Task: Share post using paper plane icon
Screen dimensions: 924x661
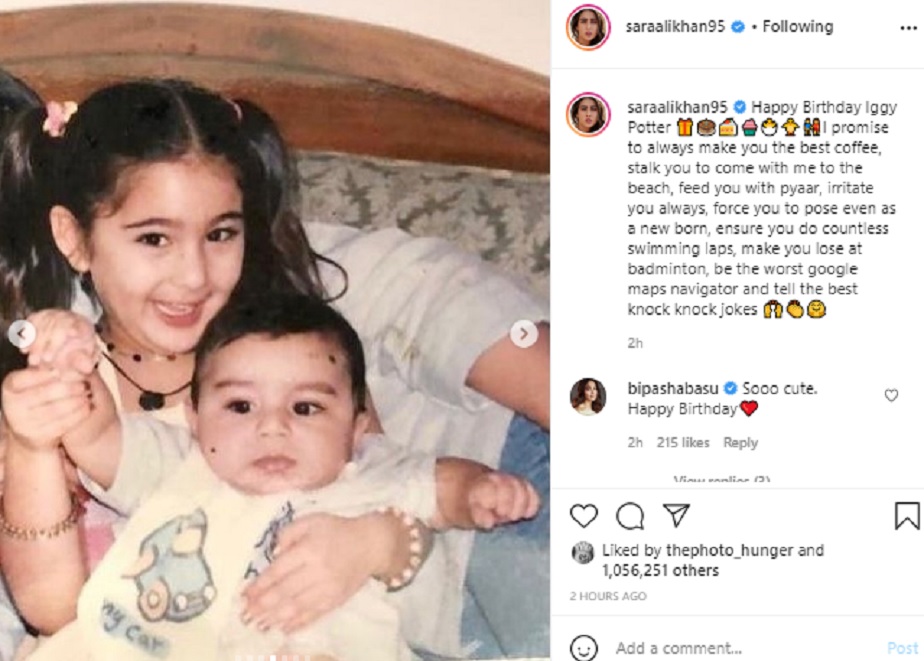Action: pos(676,515)
